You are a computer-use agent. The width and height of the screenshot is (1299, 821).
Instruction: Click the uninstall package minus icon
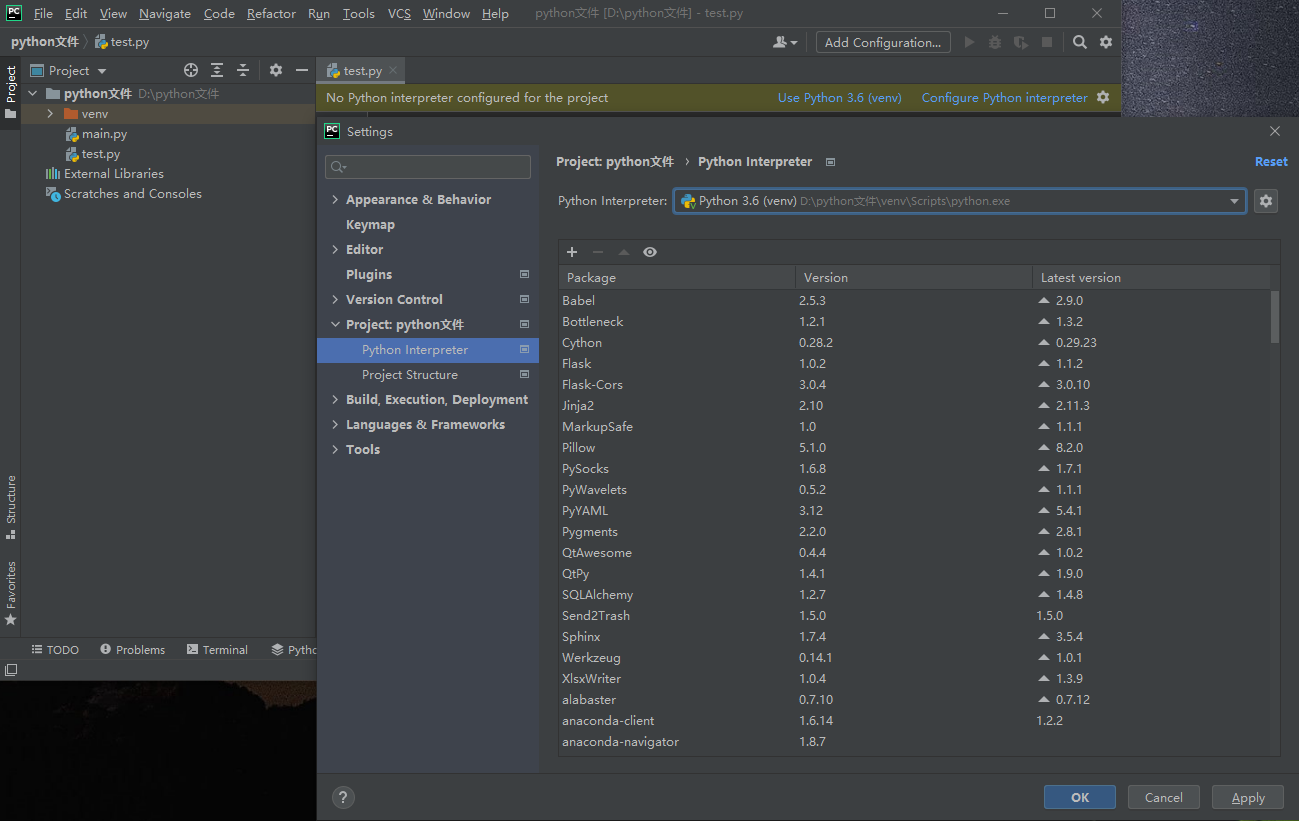coord(598,252)
